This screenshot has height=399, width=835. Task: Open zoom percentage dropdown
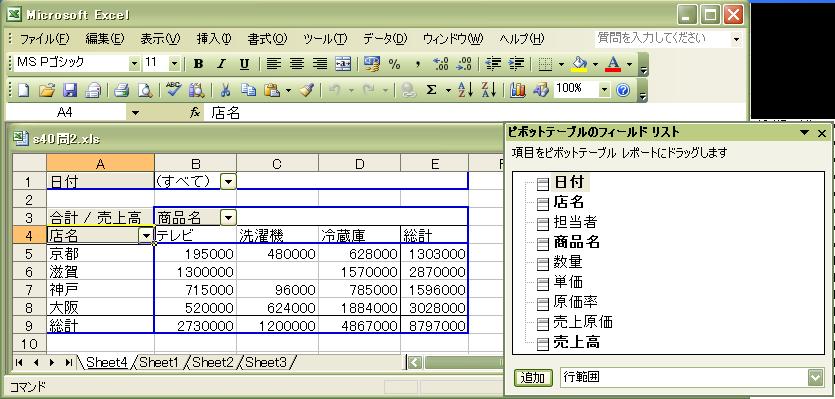604,90
